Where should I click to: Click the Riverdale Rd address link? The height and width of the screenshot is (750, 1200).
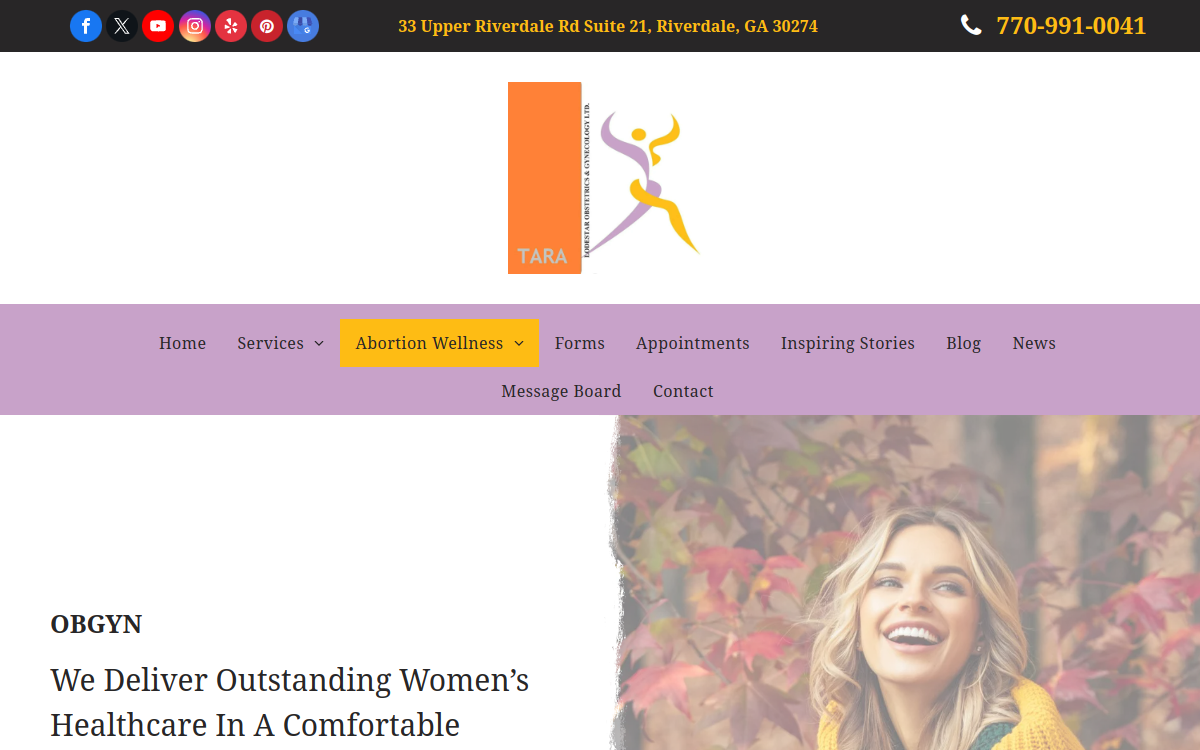(608, 26)
